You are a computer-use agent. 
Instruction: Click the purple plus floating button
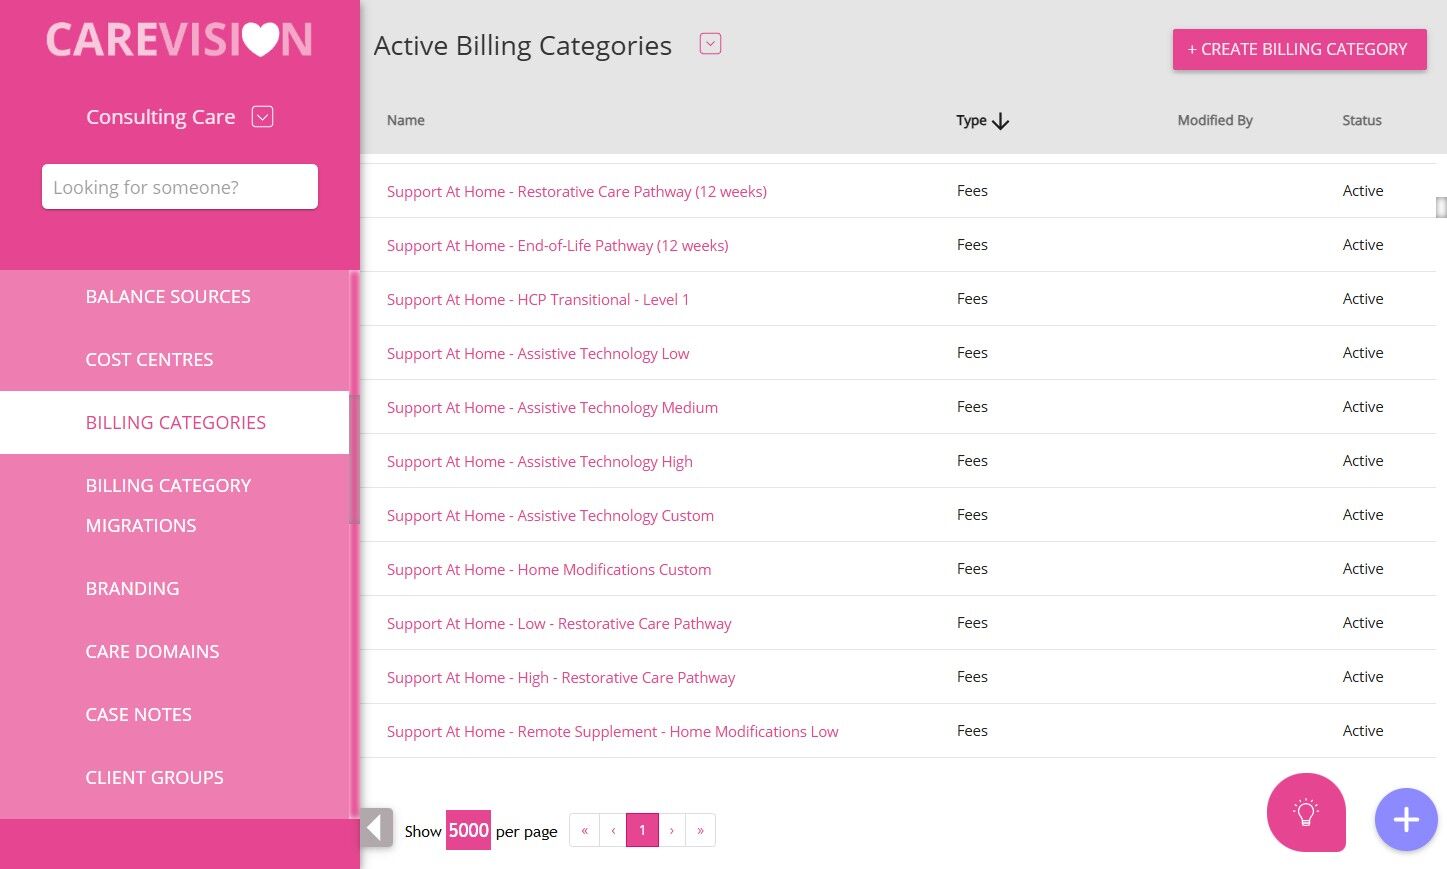point(1405,819)
